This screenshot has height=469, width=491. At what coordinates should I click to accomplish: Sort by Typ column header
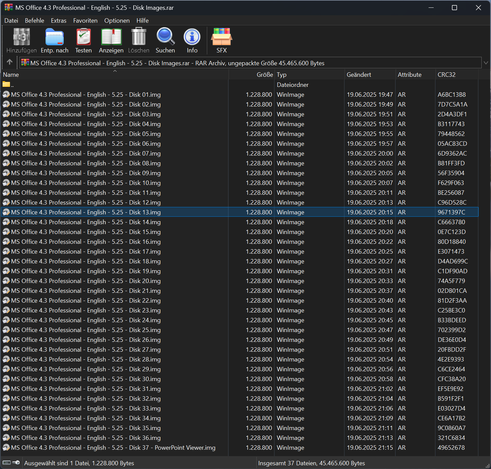pyautogui.click(x=309, y=75)
